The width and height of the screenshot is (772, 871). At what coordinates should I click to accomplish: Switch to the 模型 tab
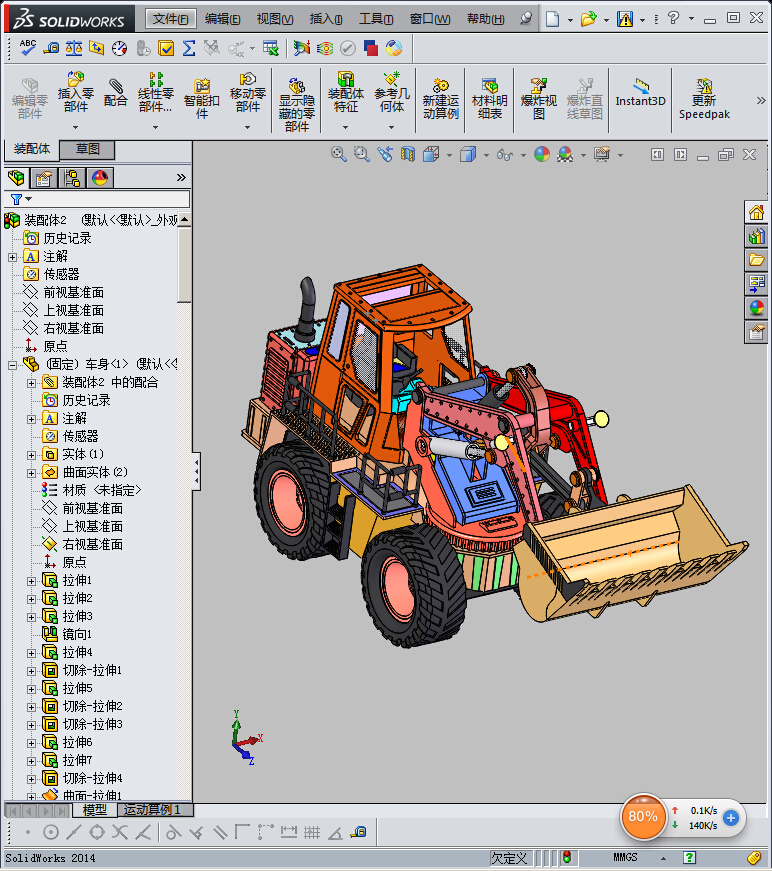click(x=94, y=810)
